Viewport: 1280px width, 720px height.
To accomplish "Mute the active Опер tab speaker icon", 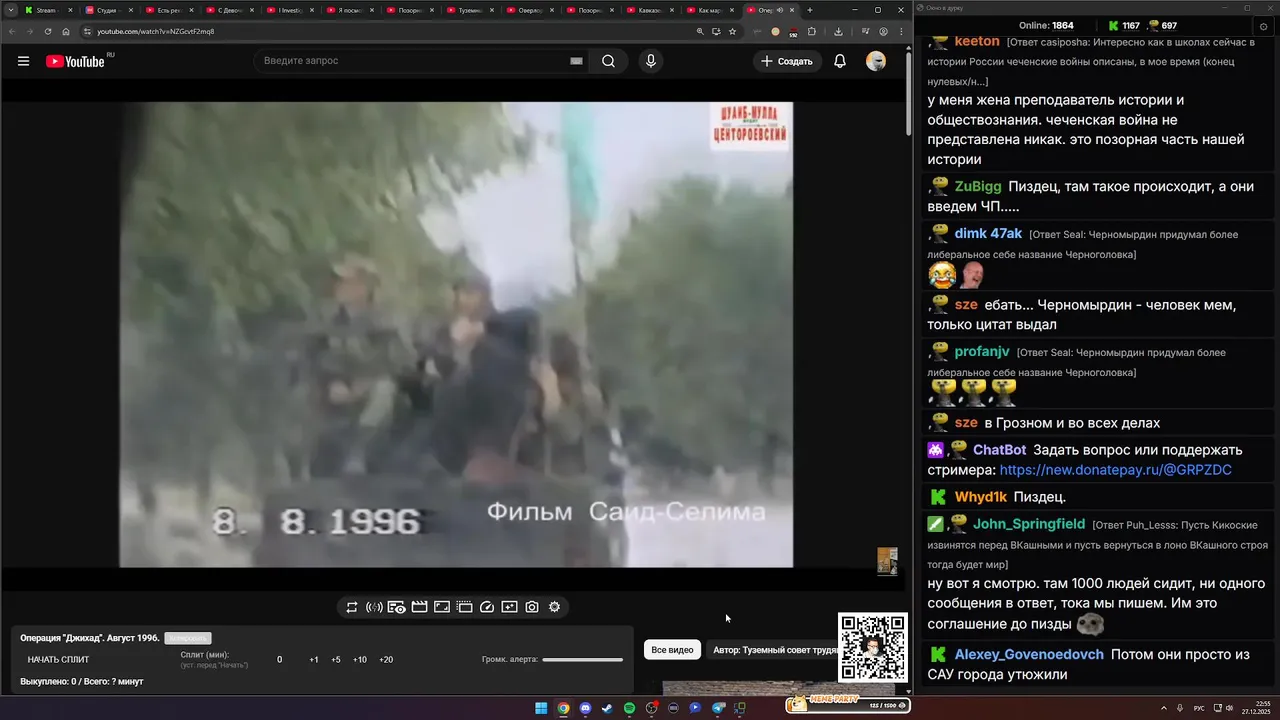I will [781, 10].
